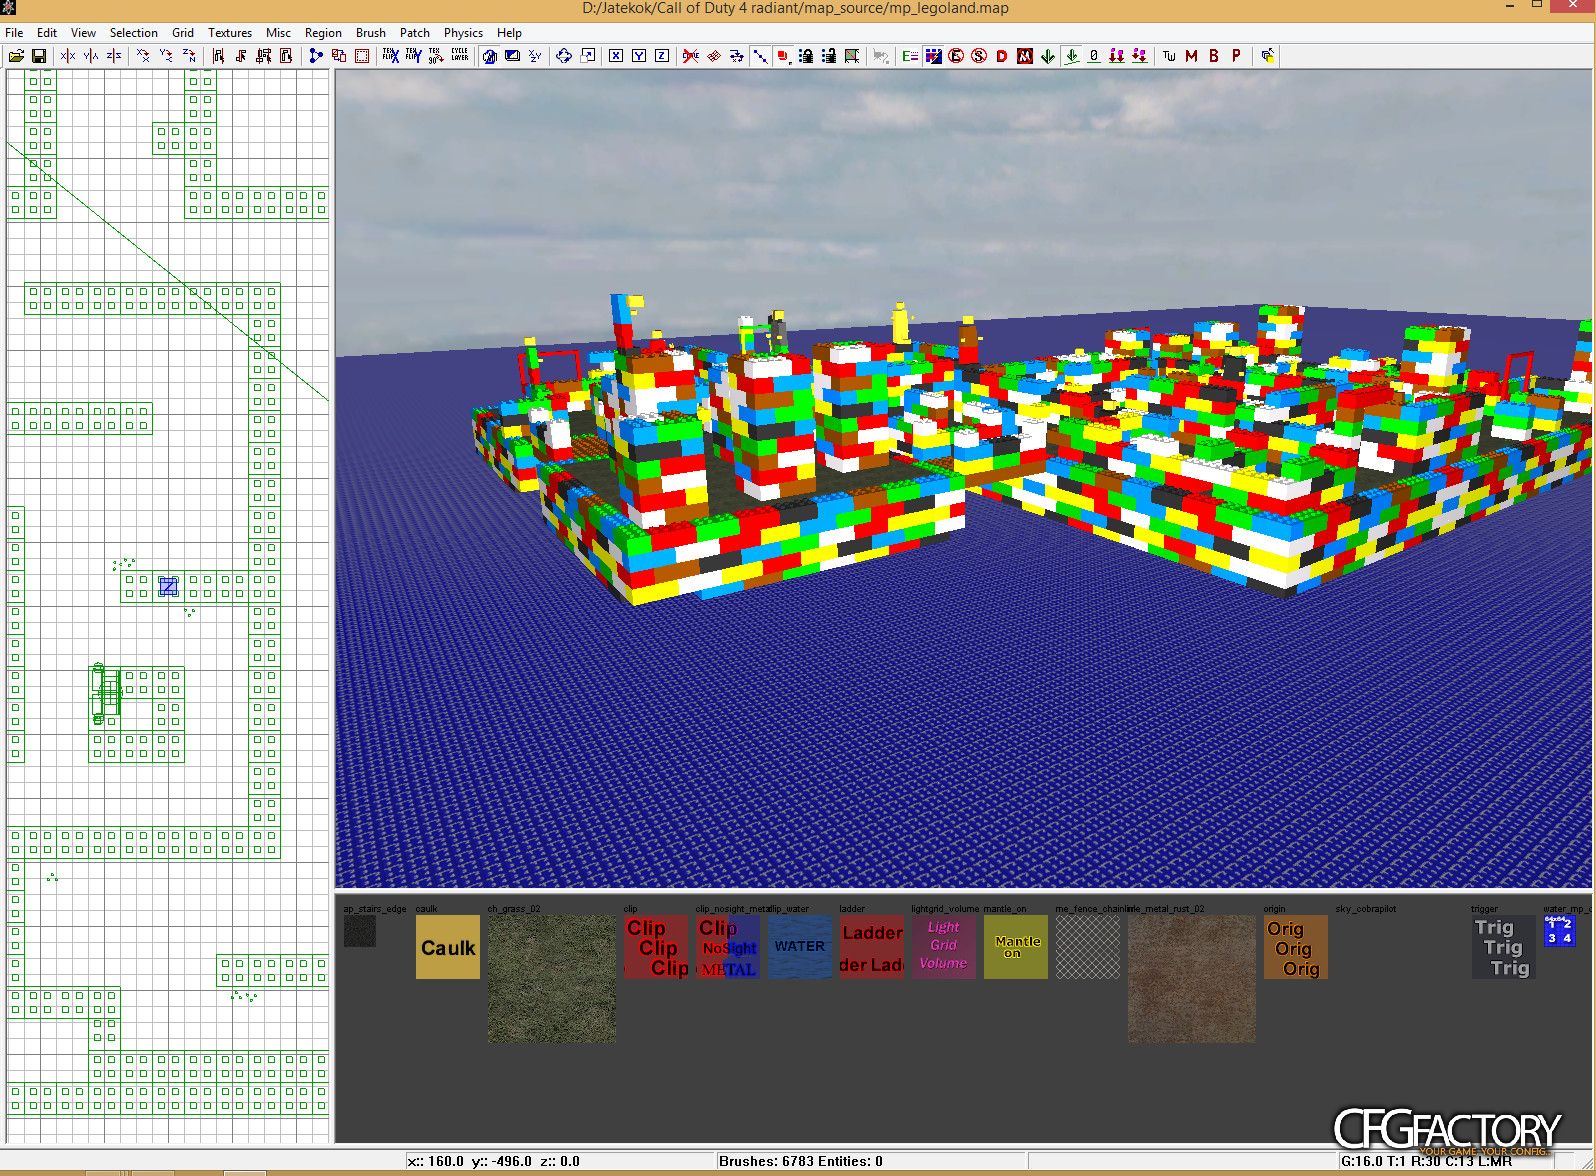Toggle the pressed diagonal blue dotted line button
1596x1176 pixels.
tap(760, 56)
